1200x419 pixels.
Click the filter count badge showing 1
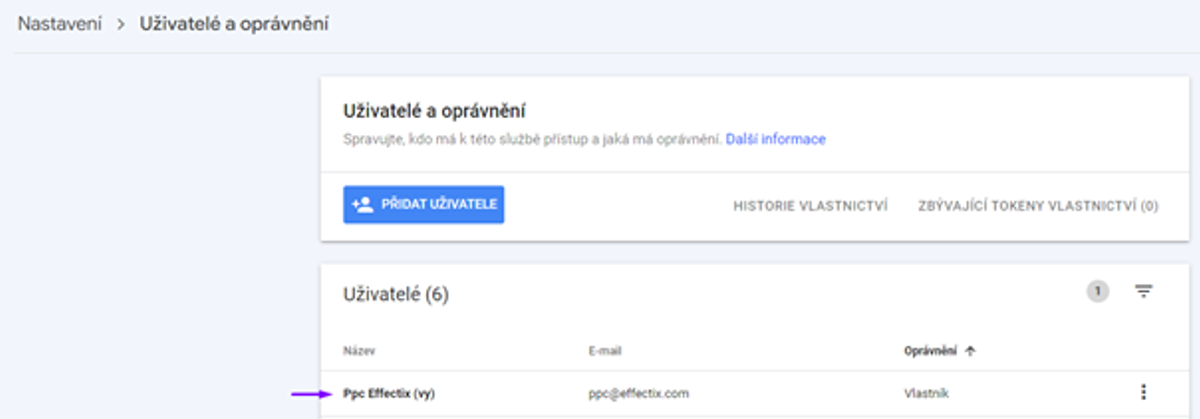point(1098,292)
